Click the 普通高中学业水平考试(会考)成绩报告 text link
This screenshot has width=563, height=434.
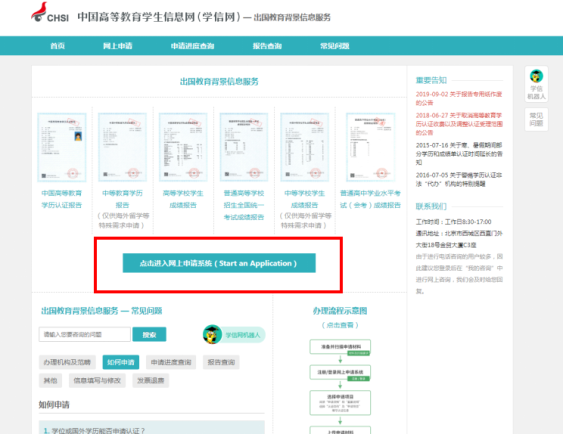371,199
